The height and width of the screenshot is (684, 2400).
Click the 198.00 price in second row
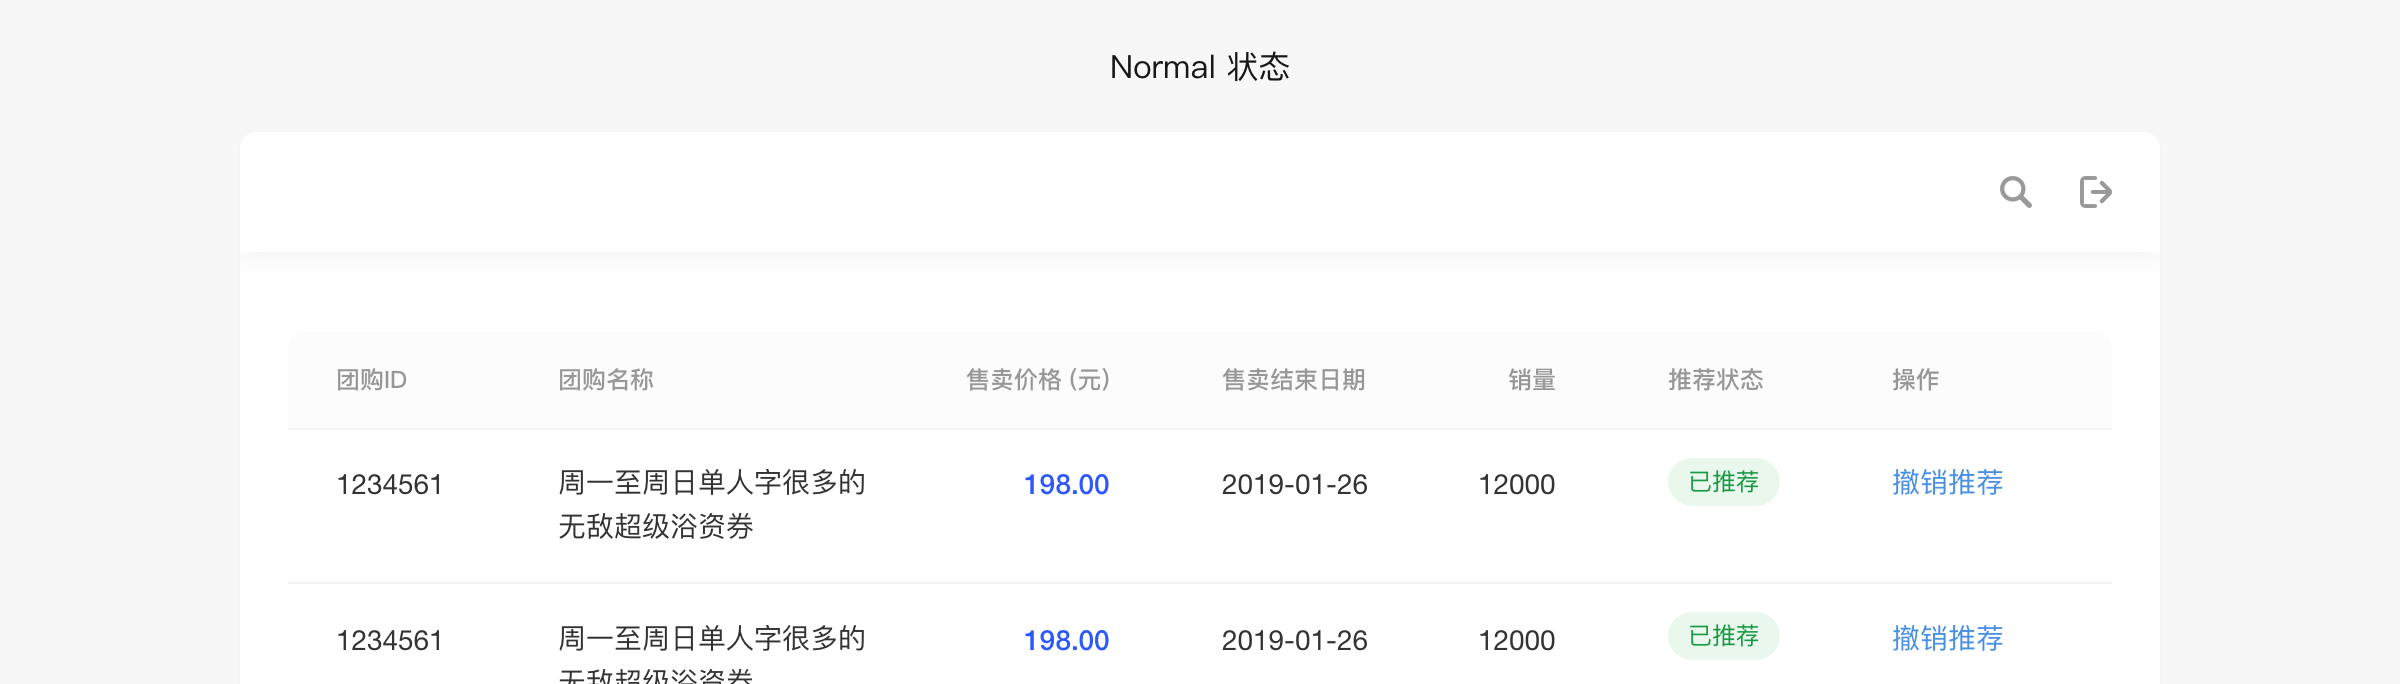click(x=1066, y=641)
